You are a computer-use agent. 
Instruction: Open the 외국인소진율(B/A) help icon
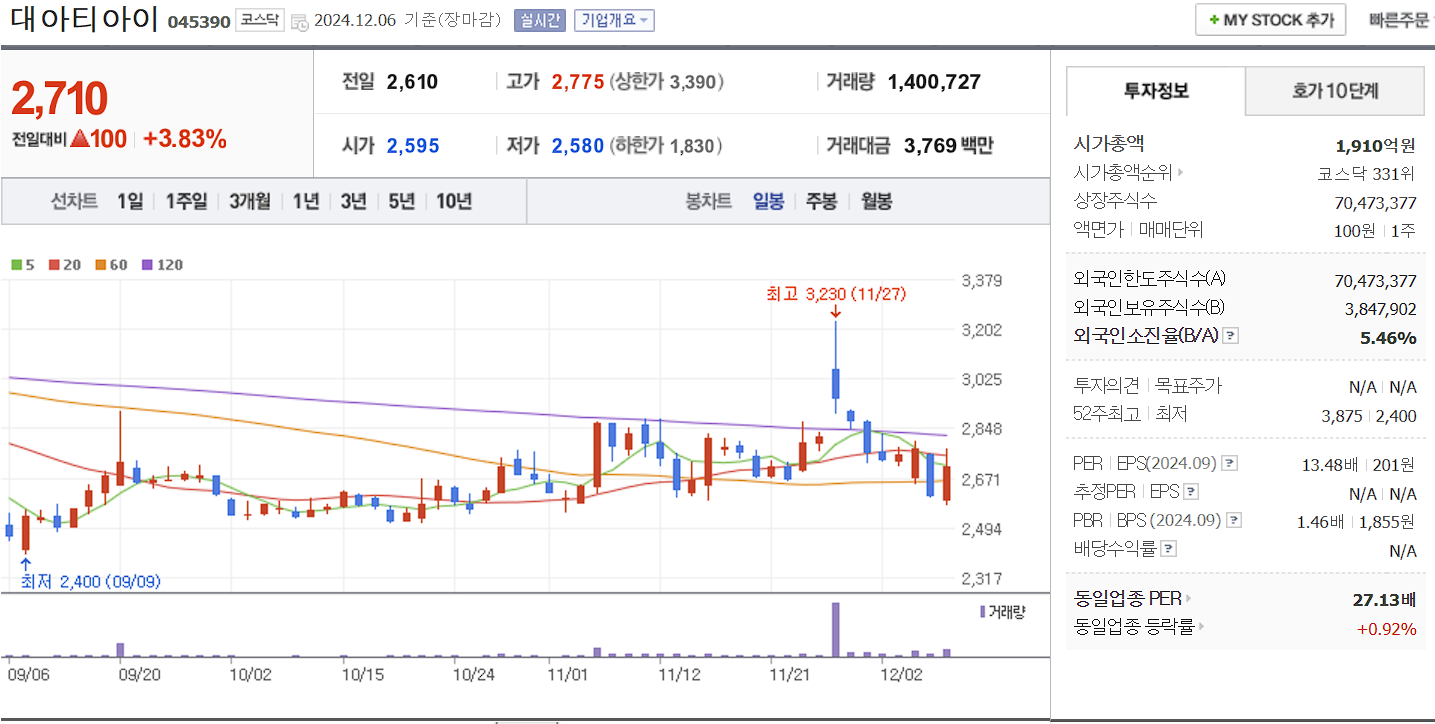coord(1230,336)
